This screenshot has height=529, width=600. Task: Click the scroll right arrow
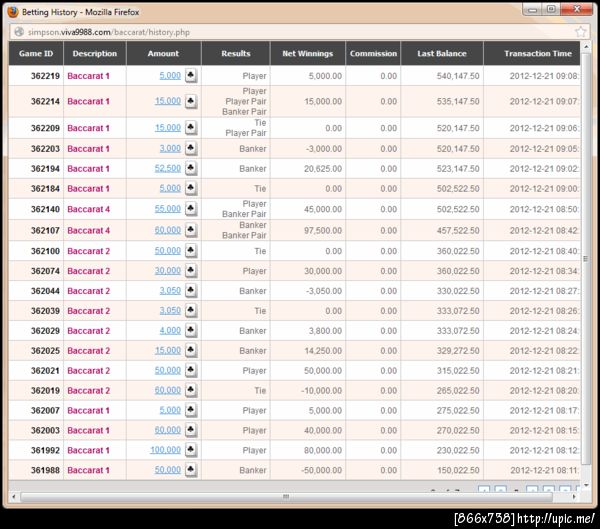point(574,497)
